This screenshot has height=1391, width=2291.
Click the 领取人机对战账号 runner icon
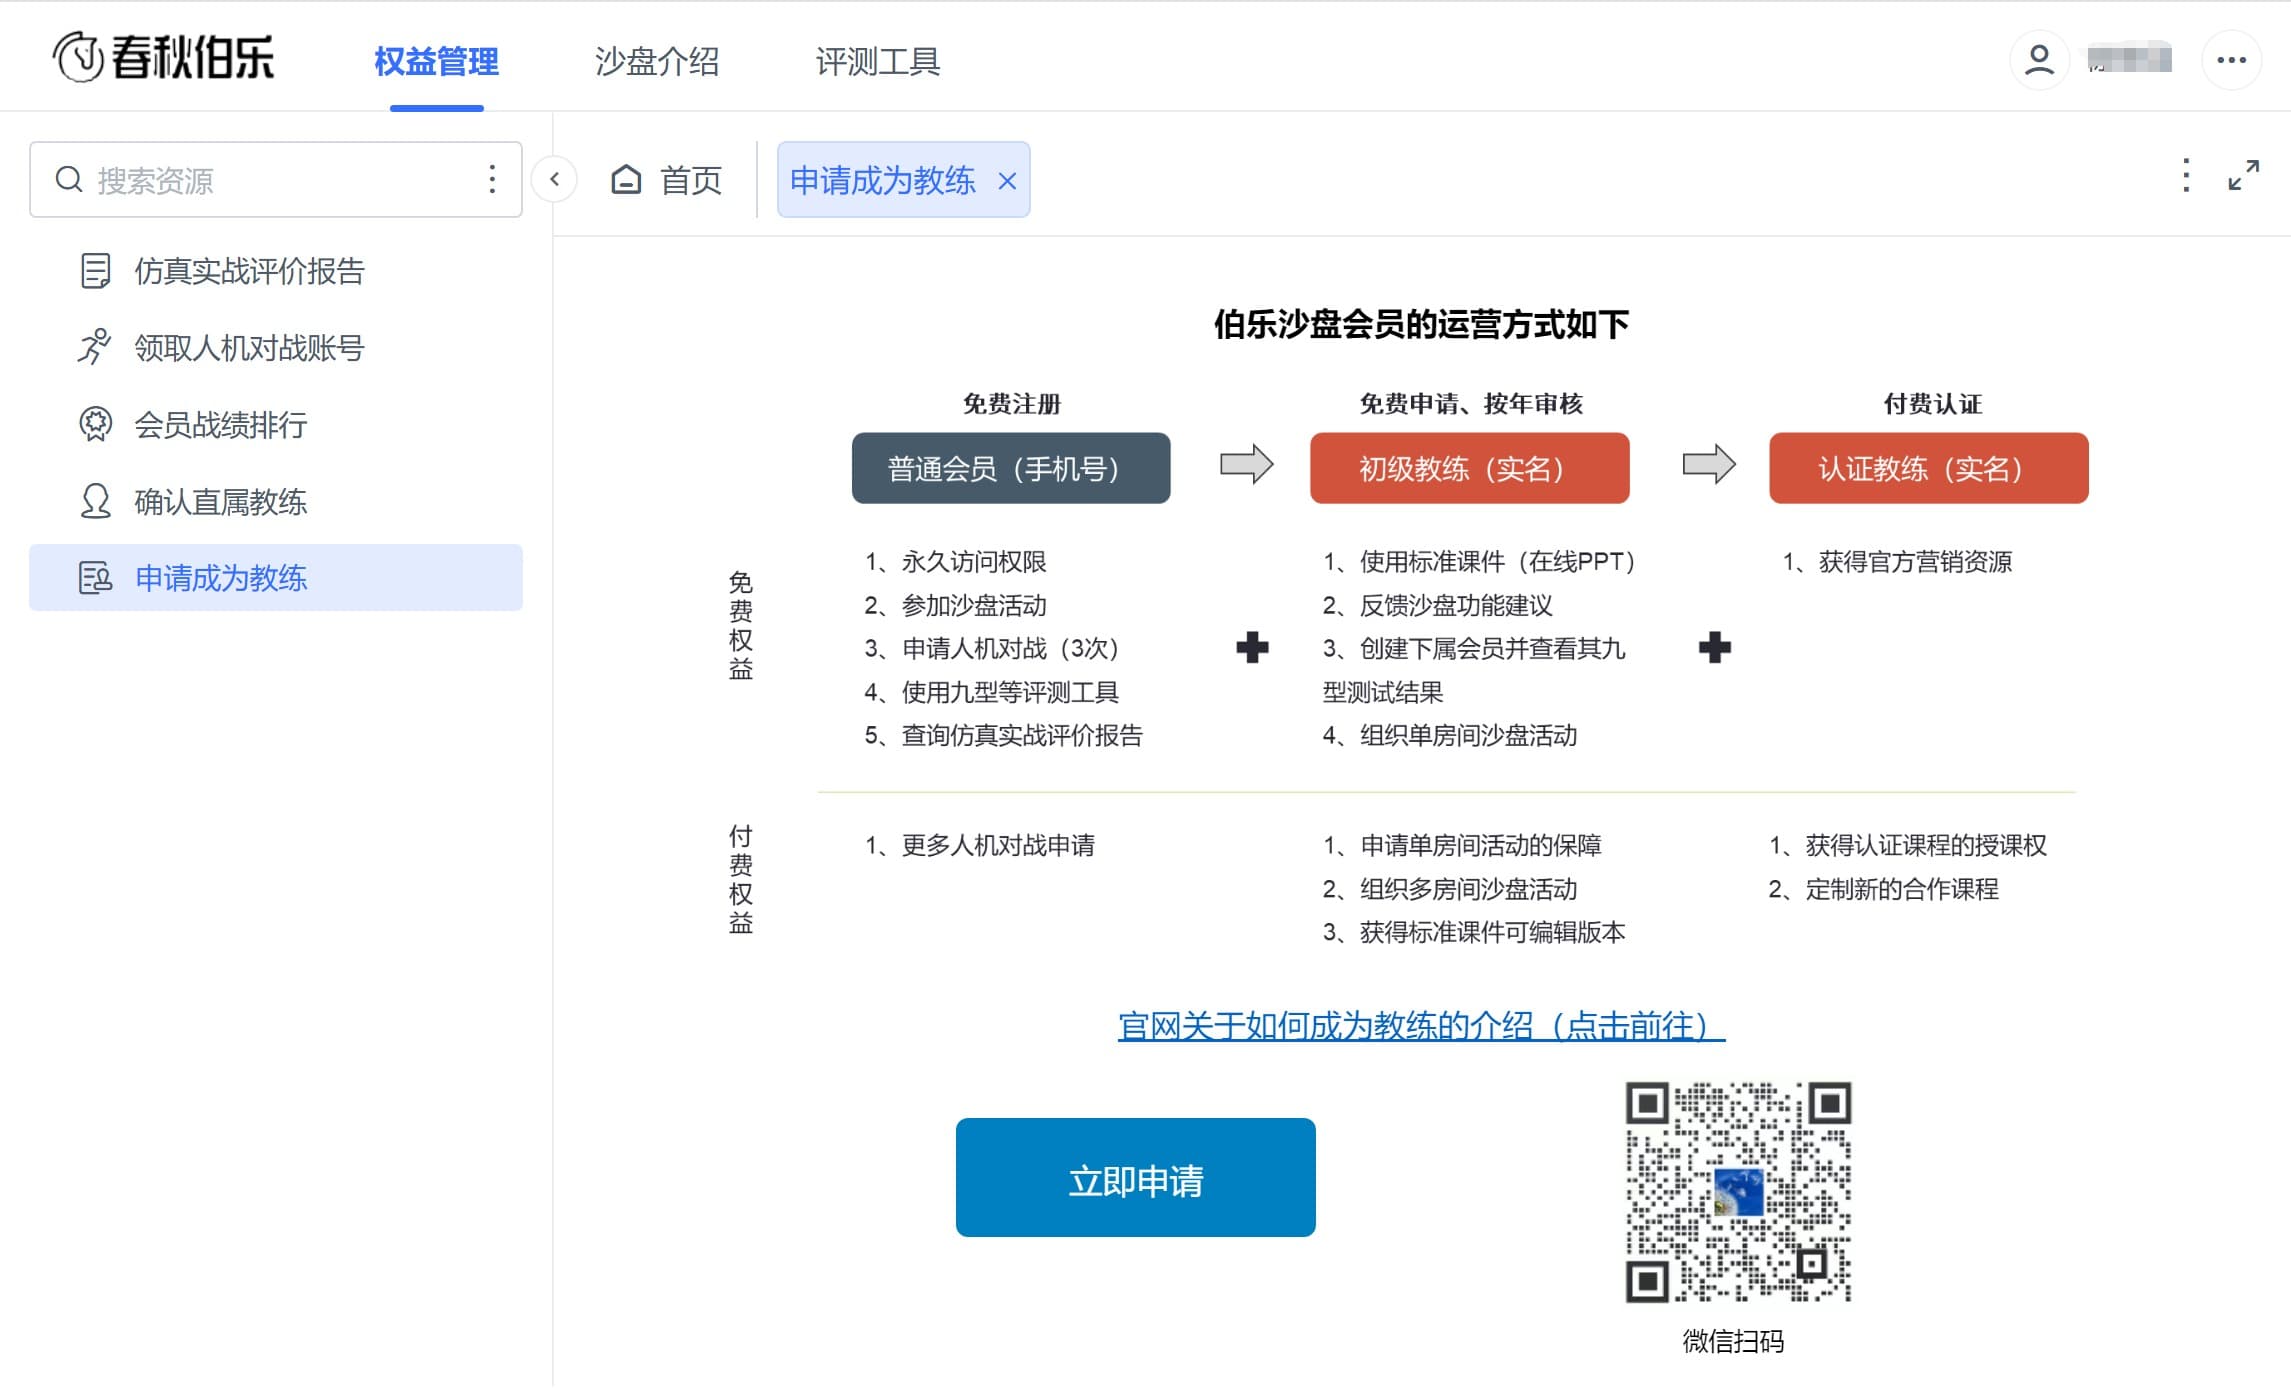95,348
